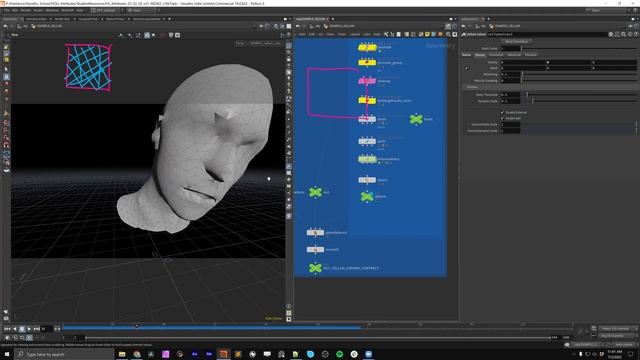Screen dimensions: 640x360
Task: Open the Windows menu
Action: pyautogui.click(x=52, y=10)
